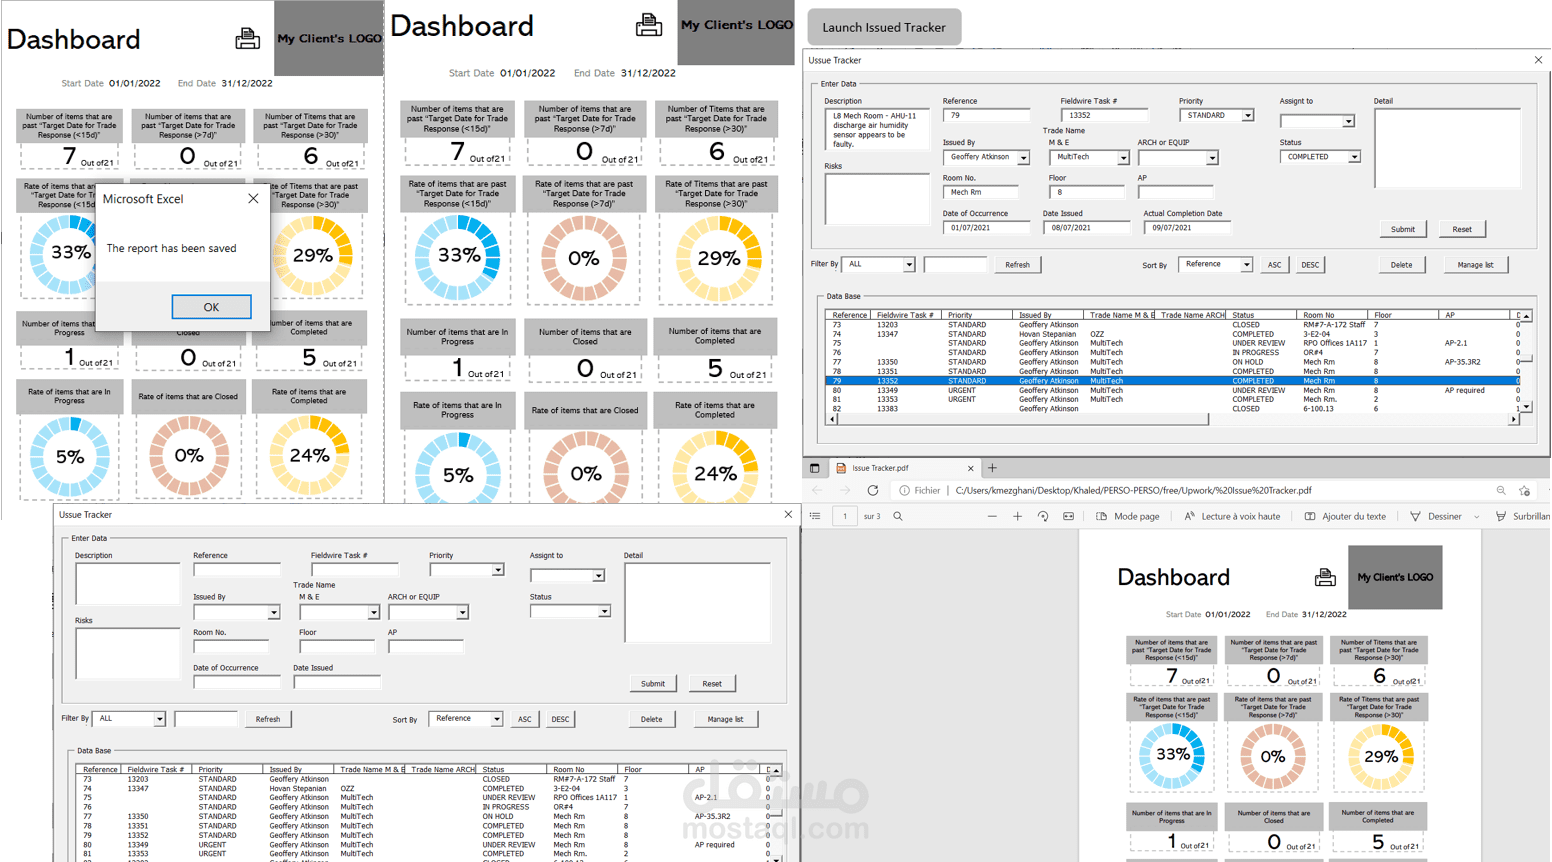
Task: Go back in the PDF browser
Action: tap(817, 491)
